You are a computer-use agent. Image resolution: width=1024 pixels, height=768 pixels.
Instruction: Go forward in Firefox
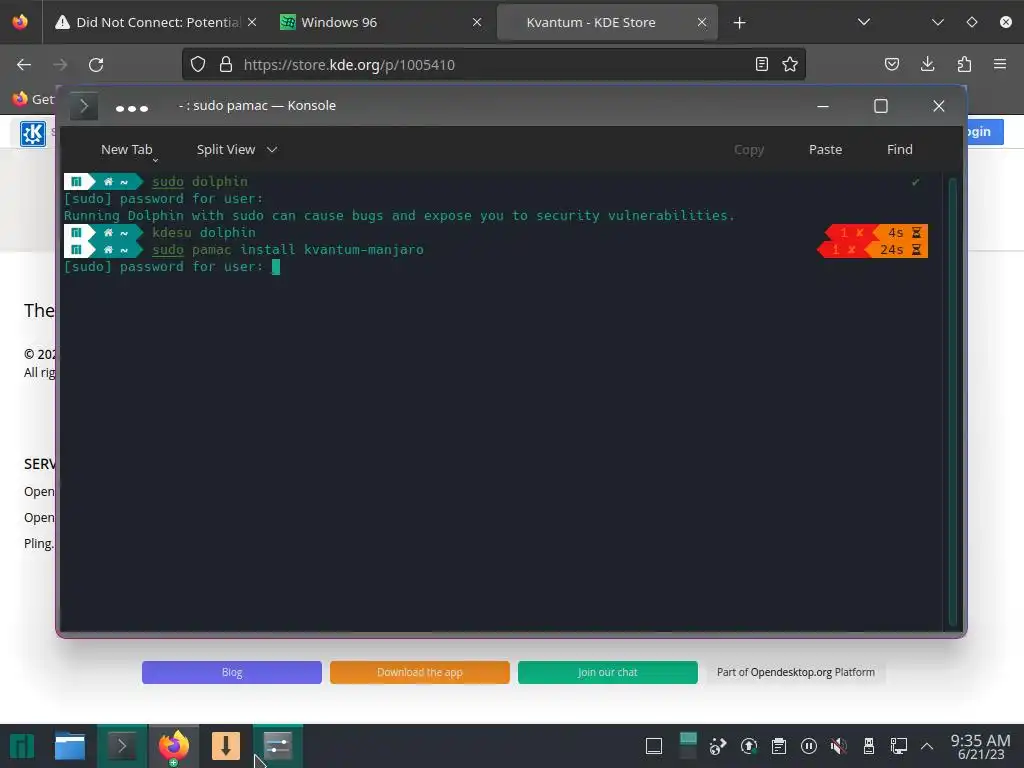coord(60,65)
